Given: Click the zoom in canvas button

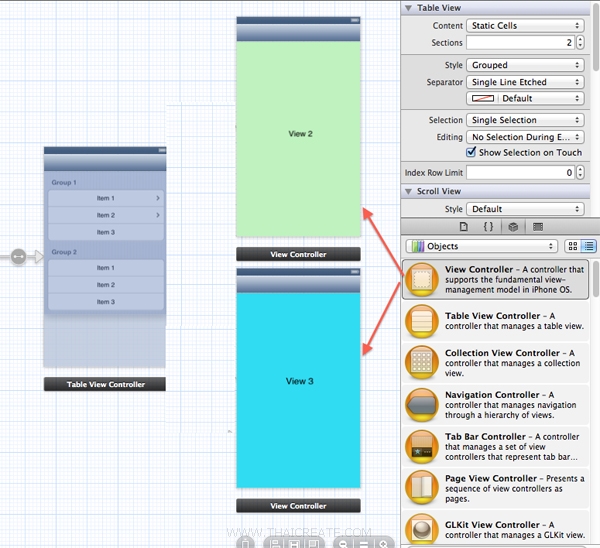Looking at the screenshot, I should coord(383,543).
